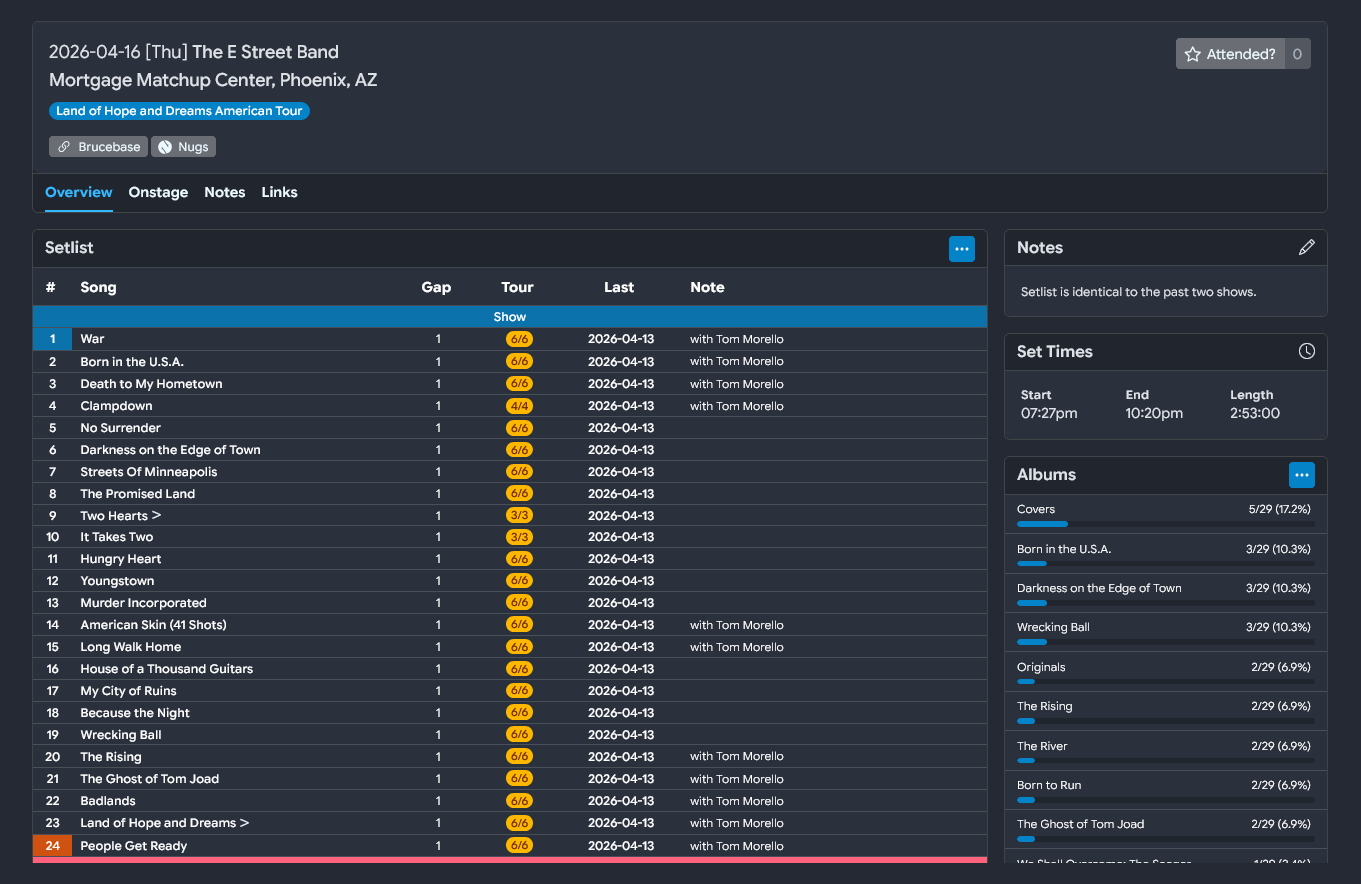This screenshot has width=1361, height=884.
Task: Open the Setlist three-dot options menu
Action: tap(961, 249)
